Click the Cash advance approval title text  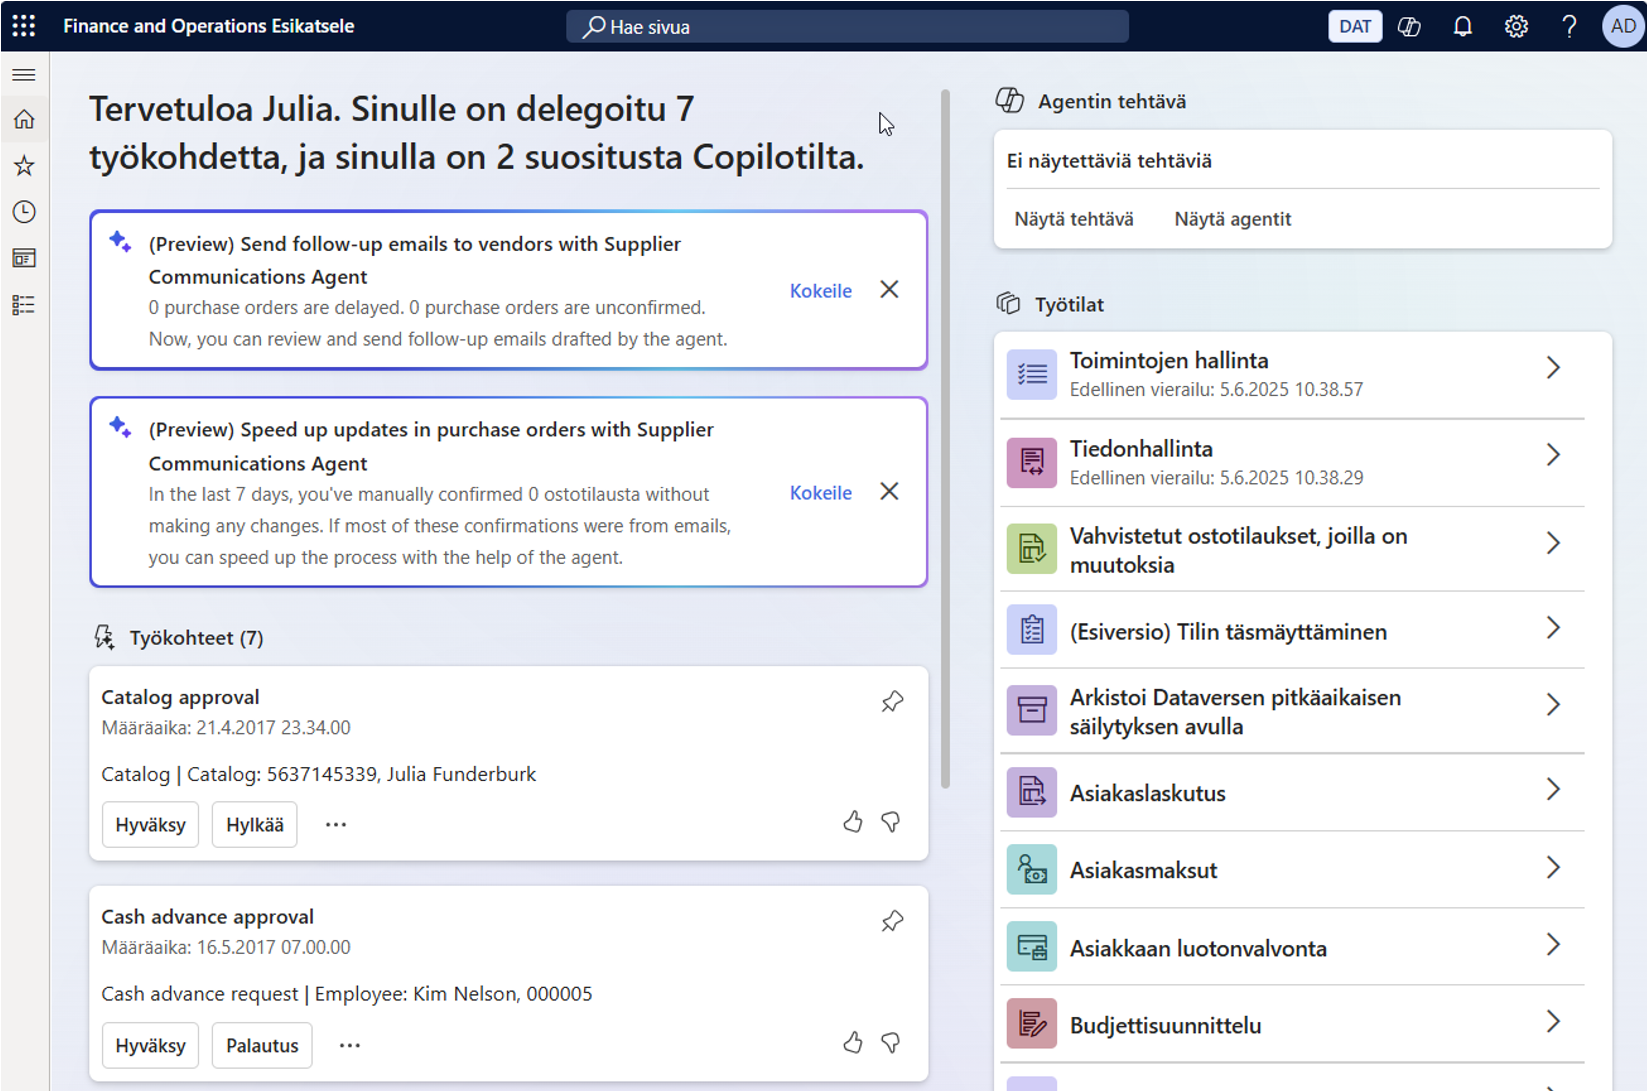click(x=207, y=917)
